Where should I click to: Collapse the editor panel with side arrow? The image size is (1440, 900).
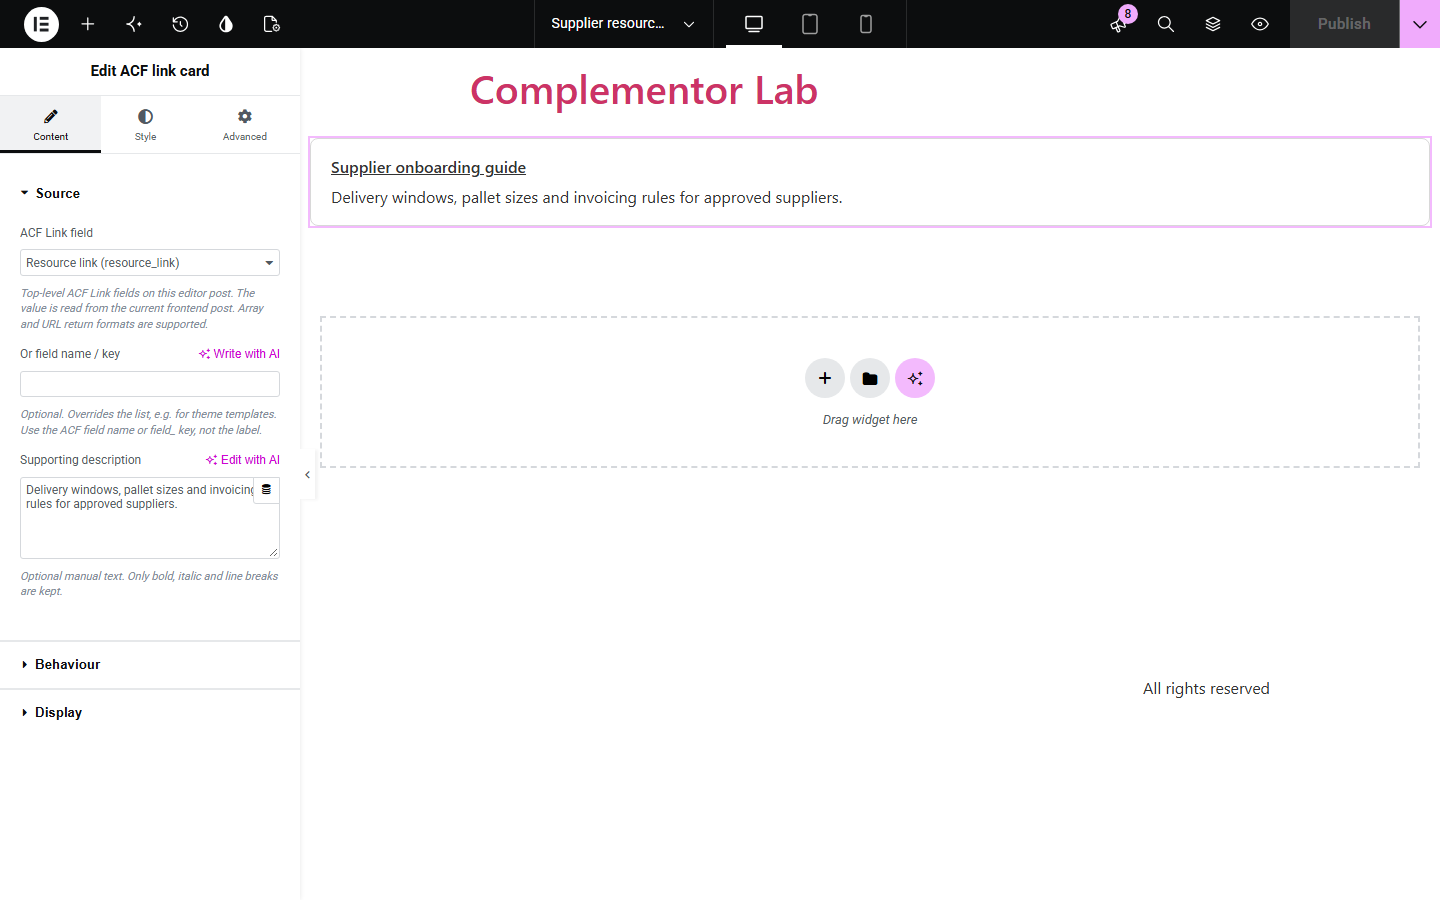(x=308, y=475)
